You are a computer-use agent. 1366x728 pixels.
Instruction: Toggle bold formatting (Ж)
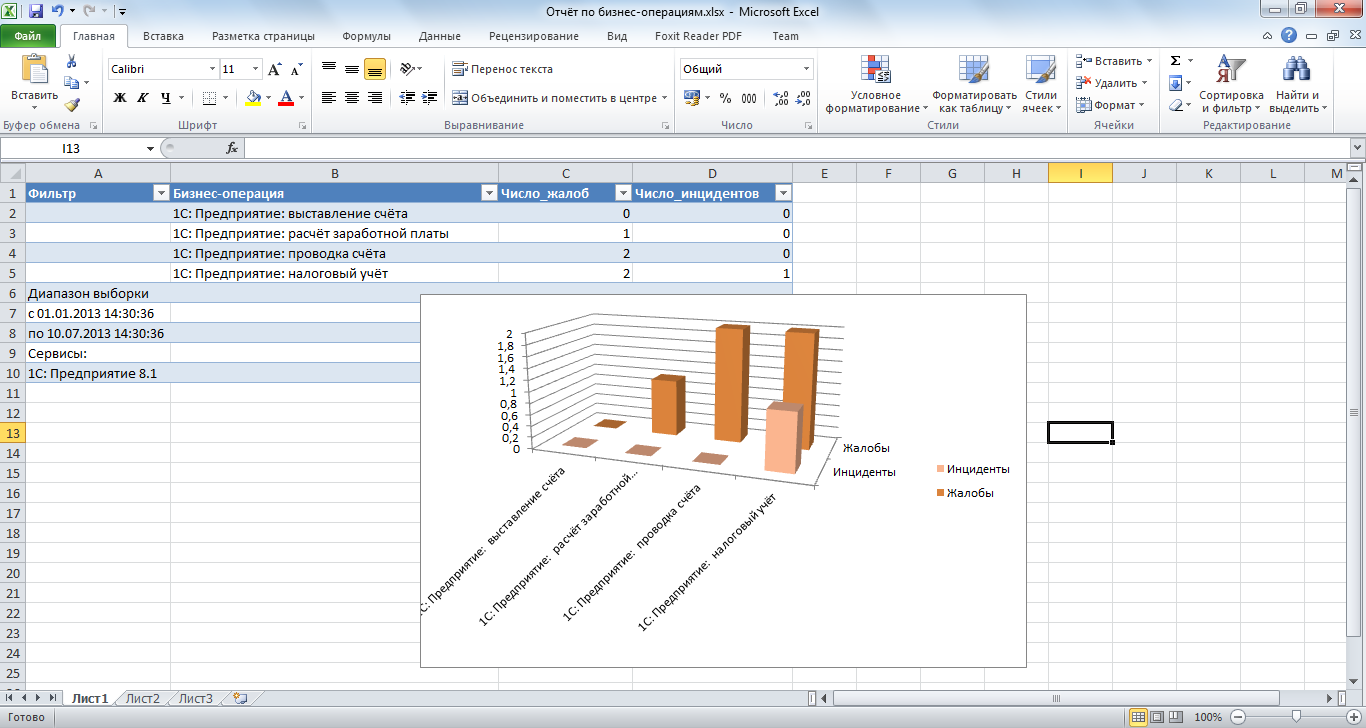(x=120, y=98)
